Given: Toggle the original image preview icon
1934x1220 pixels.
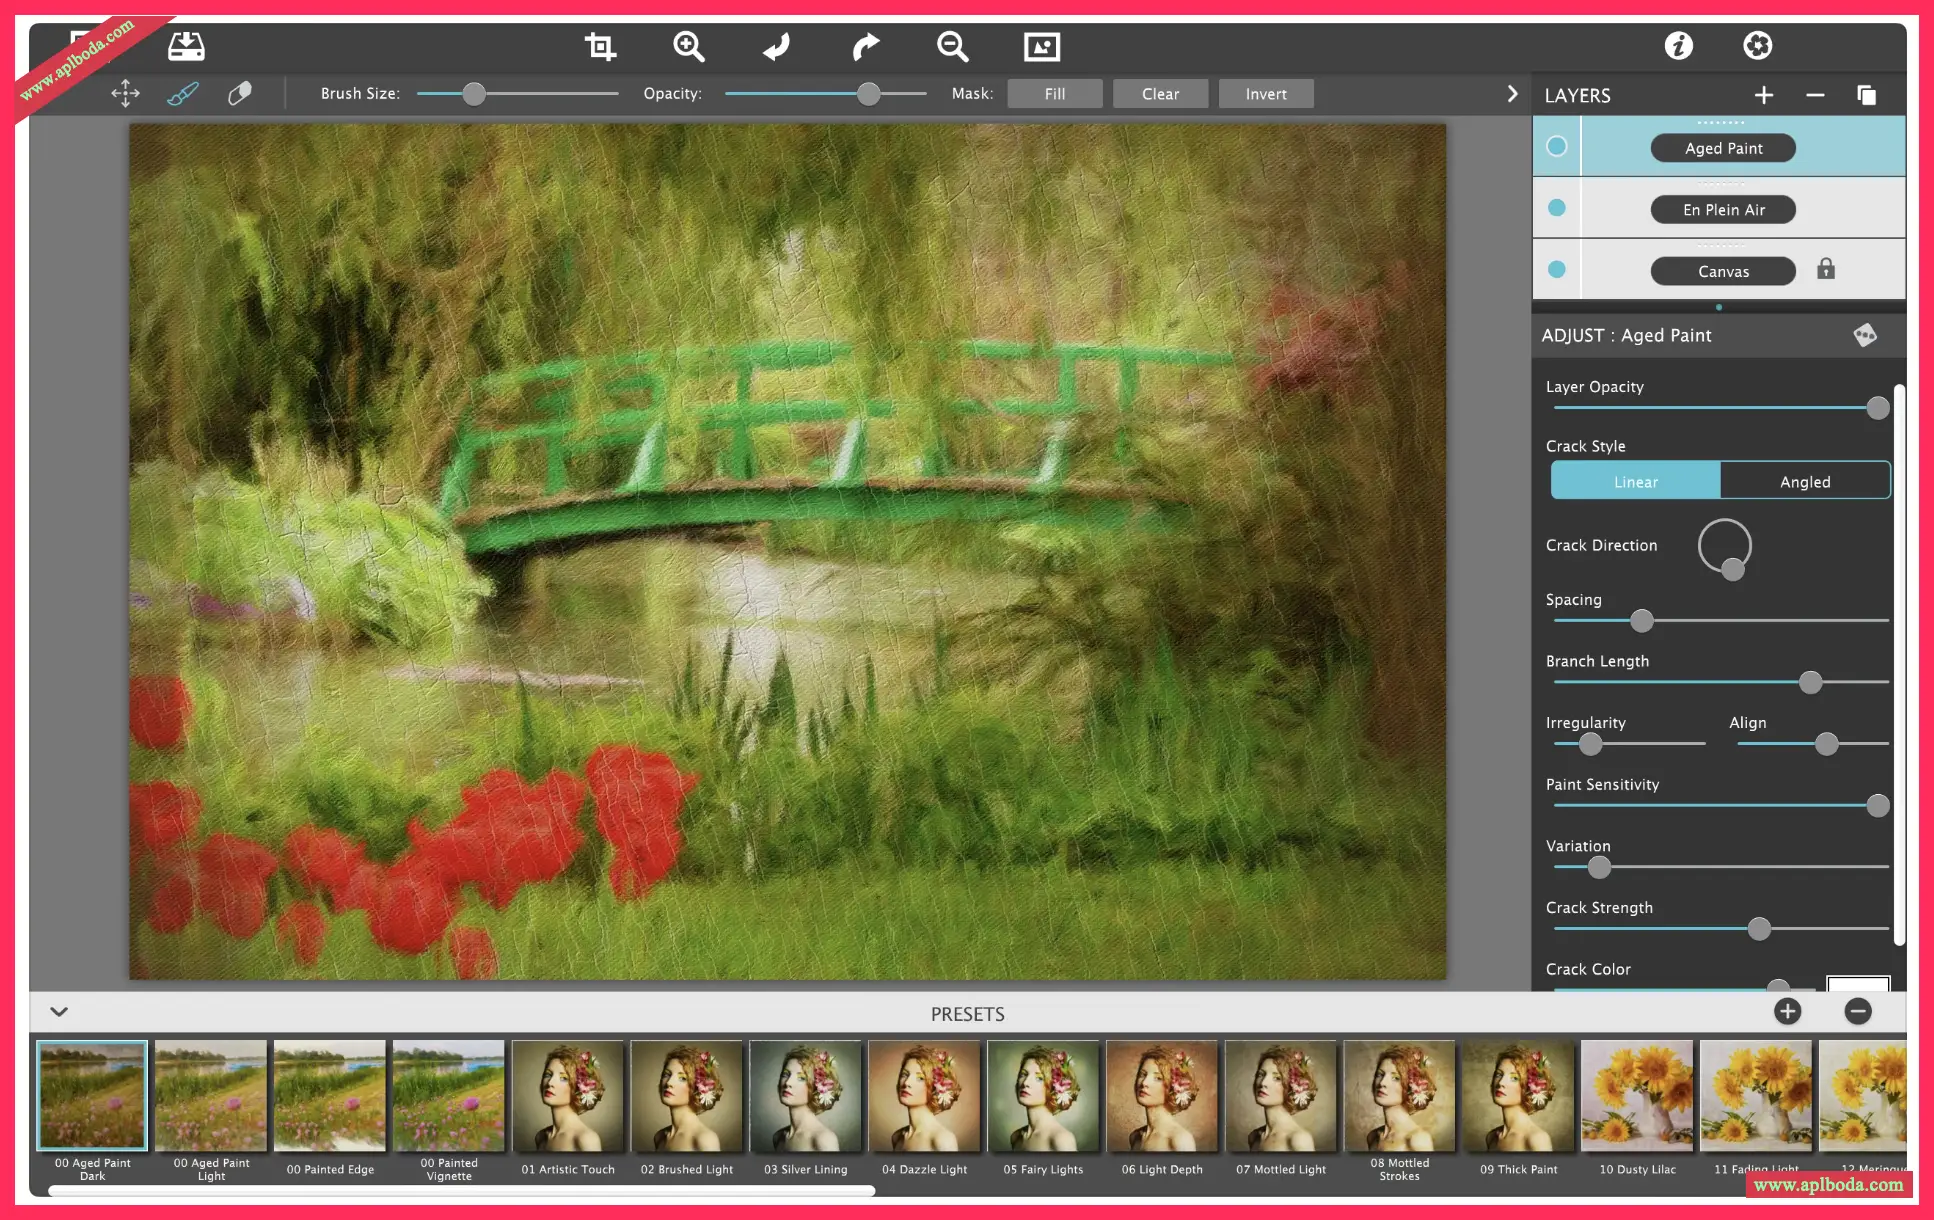Looking at the screenshot, I should [1041, 46].
